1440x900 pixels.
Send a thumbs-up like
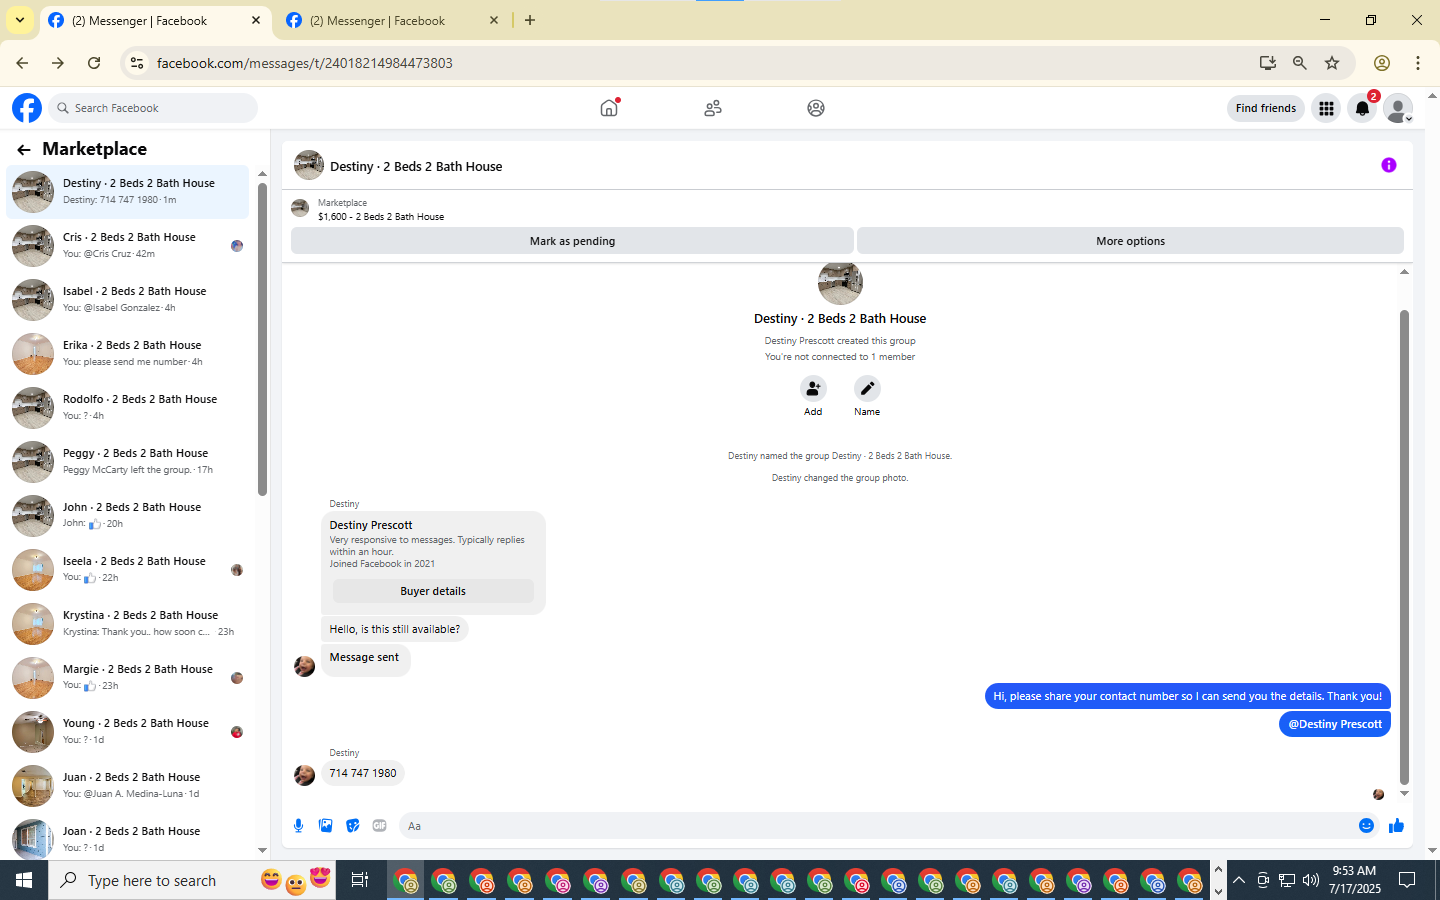pos(1396,825)
